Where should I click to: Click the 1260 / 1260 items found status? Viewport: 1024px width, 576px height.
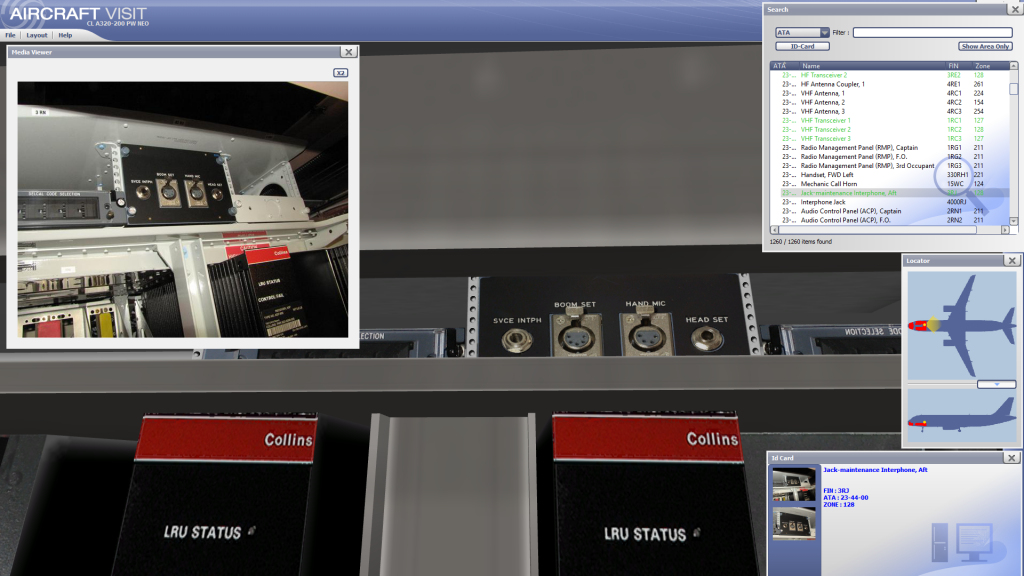[x=801, y=242]
